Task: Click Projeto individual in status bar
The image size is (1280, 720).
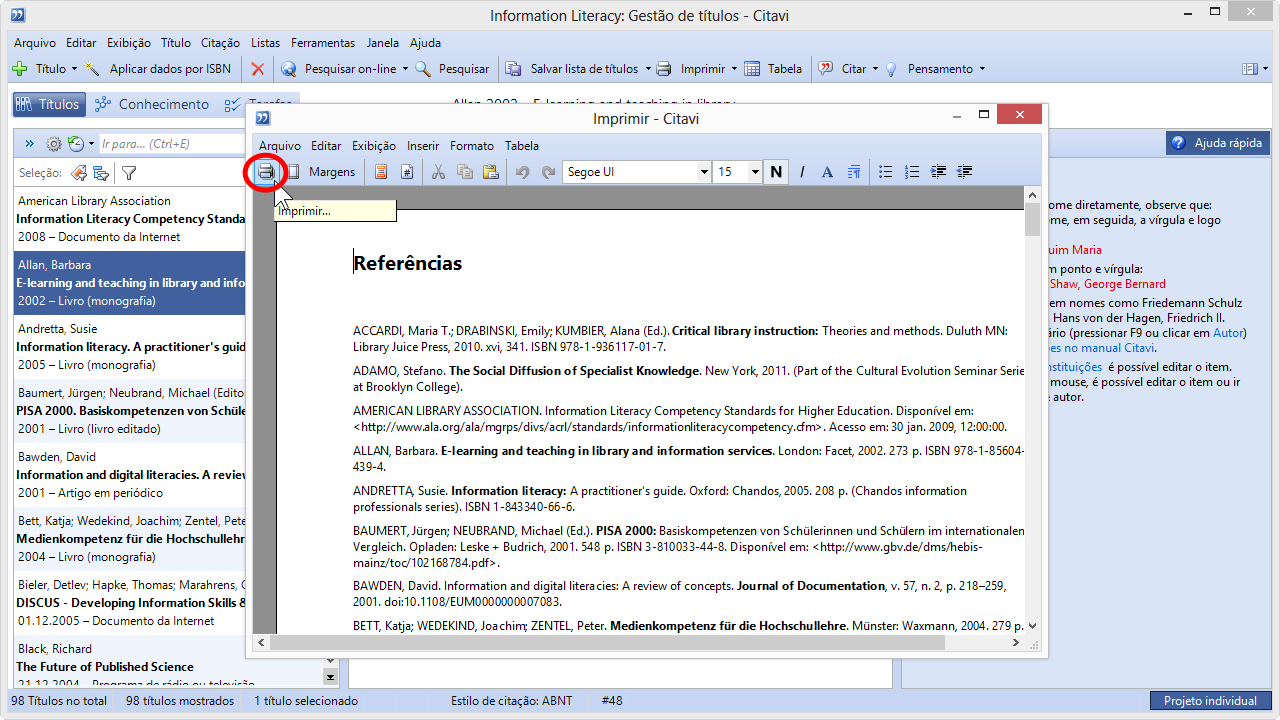Action: tap(1210, 701)
